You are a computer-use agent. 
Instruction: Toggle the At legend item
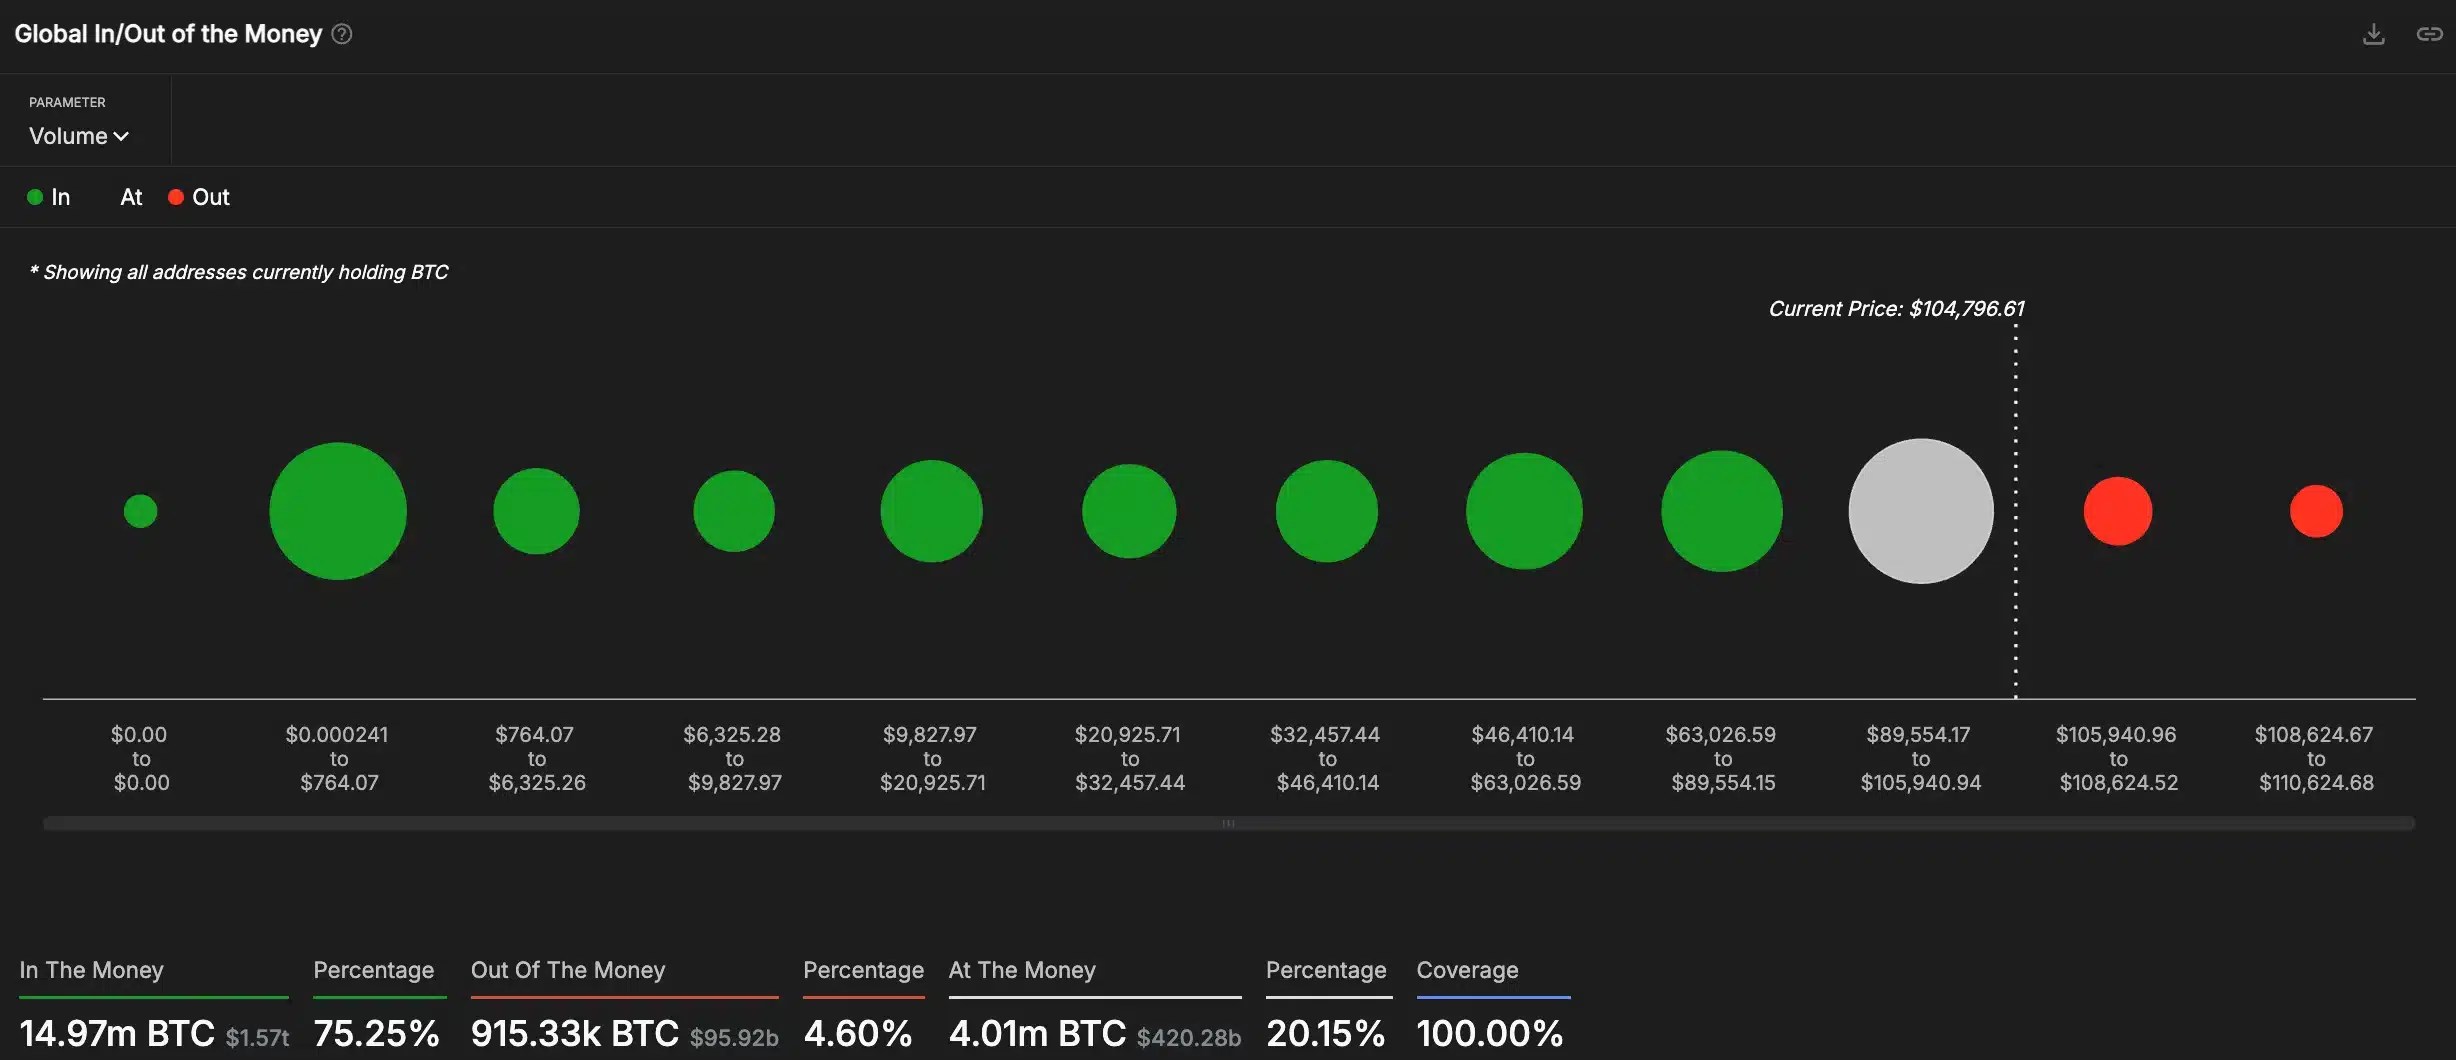coord(130,196)
